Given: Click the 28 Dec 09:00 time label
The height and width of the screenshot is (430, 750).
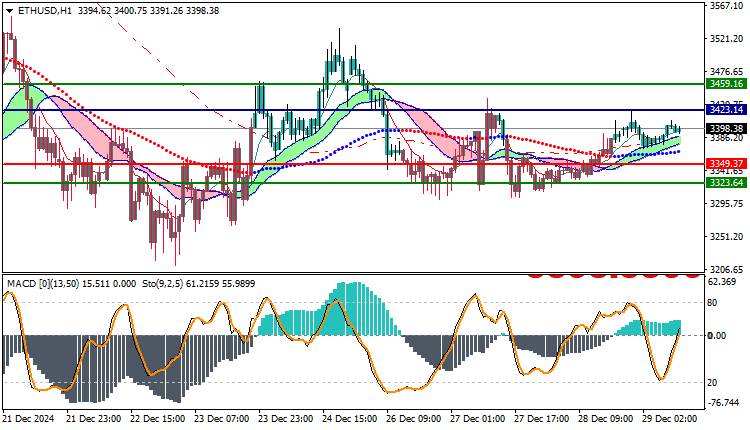Looking at the screenshot, I should 606,419.
